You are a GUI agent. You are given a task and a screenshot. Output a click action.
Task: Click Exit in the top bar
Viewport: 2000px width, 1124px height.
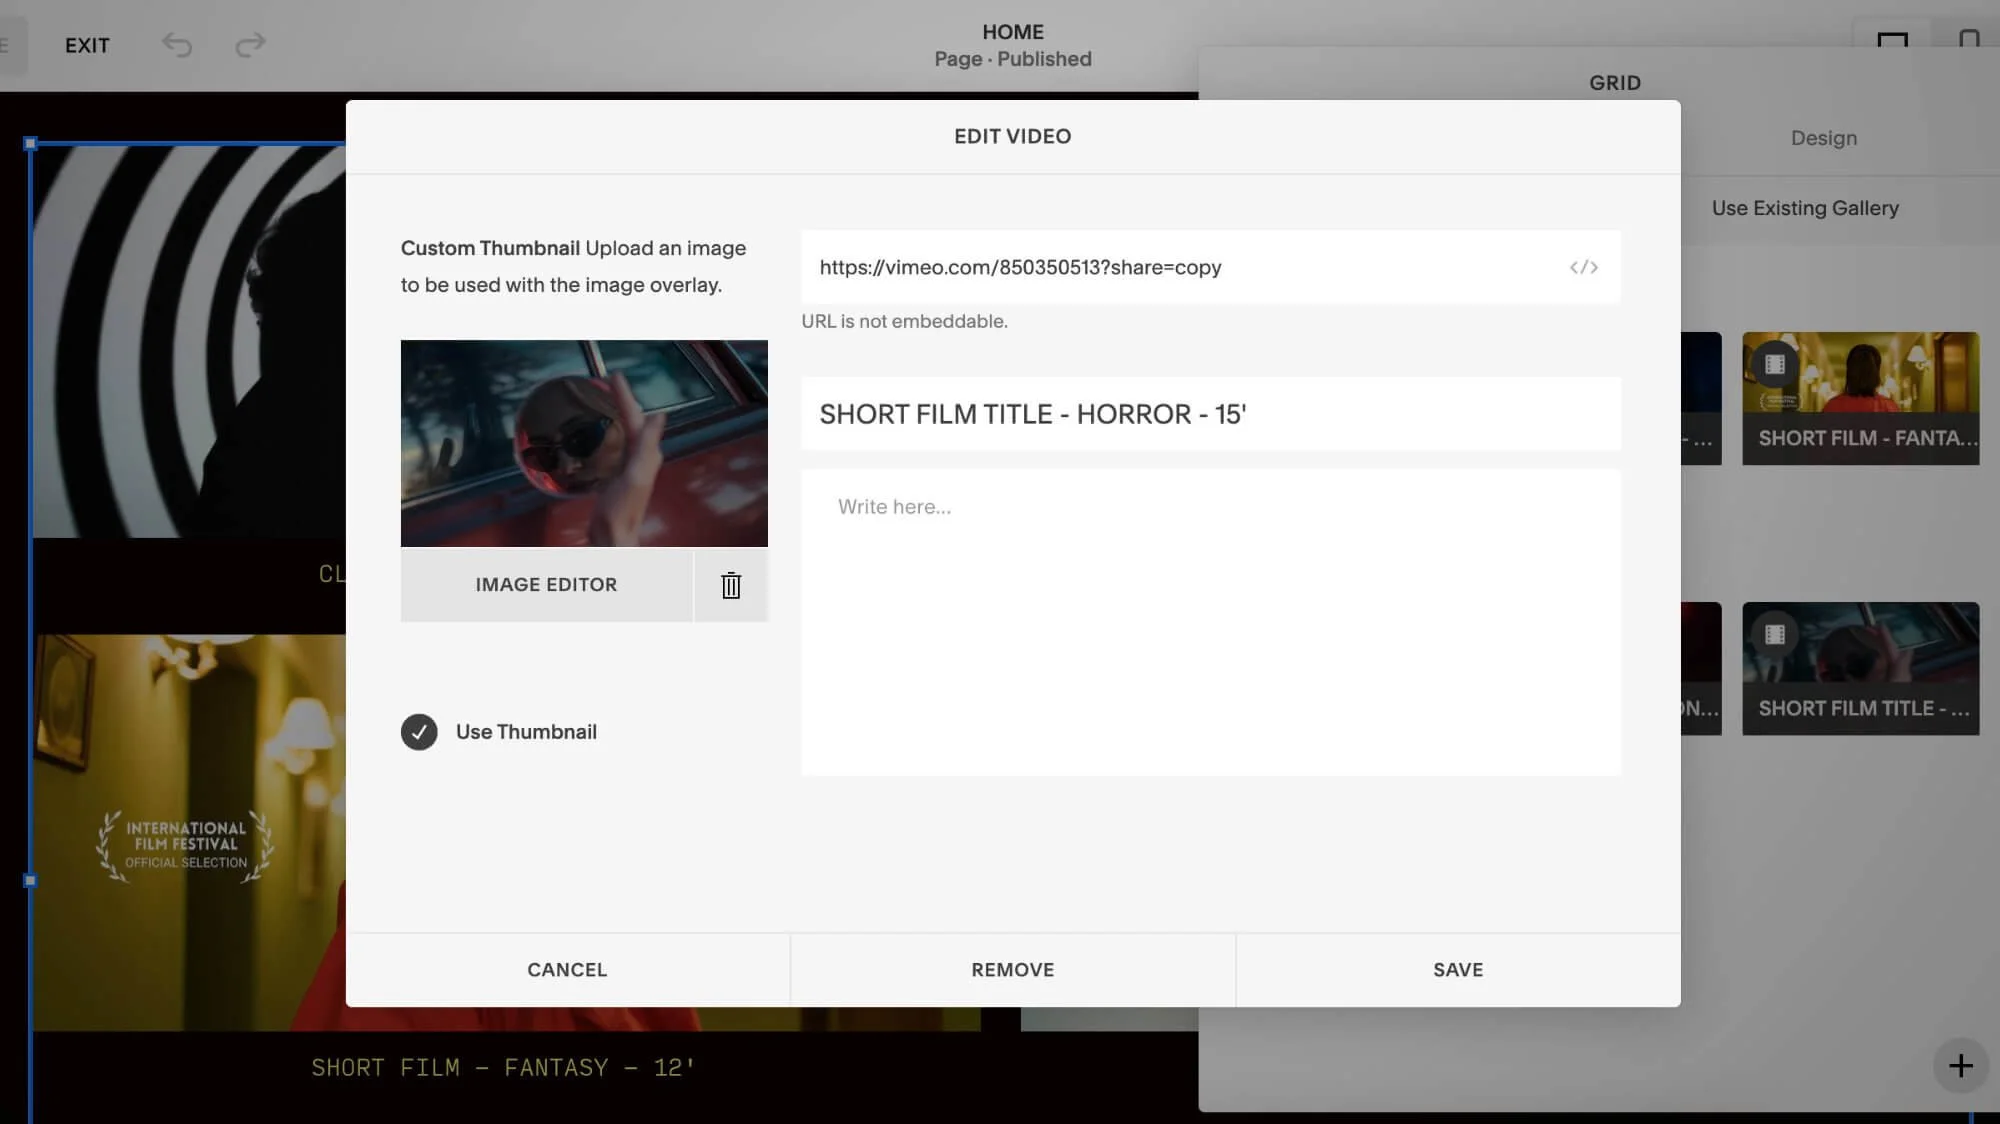87,45
